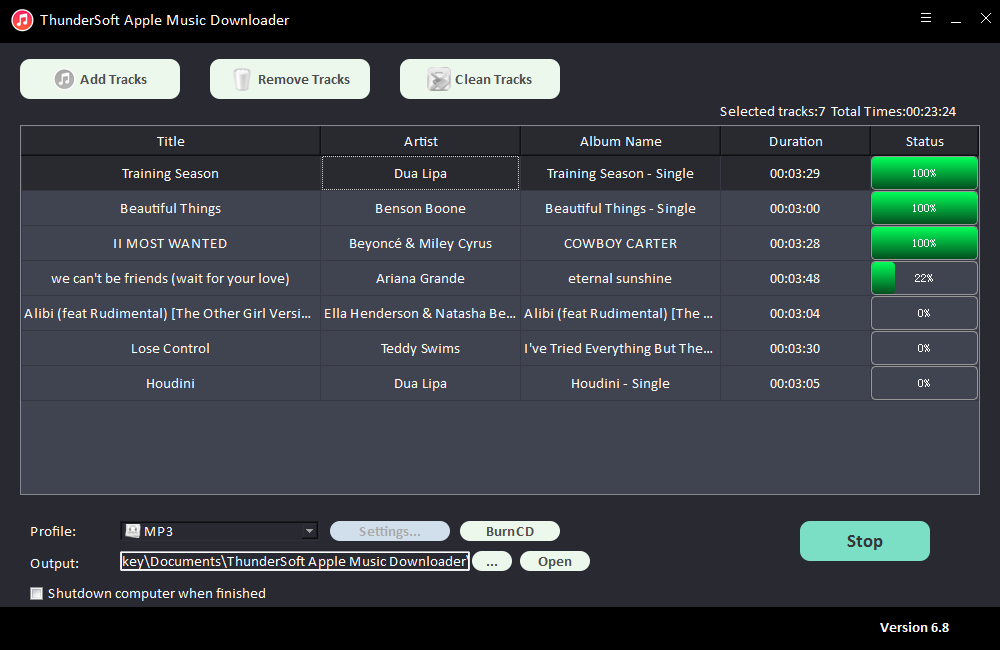
Task: Sort tracks by Artist column header
Action: 420,141
